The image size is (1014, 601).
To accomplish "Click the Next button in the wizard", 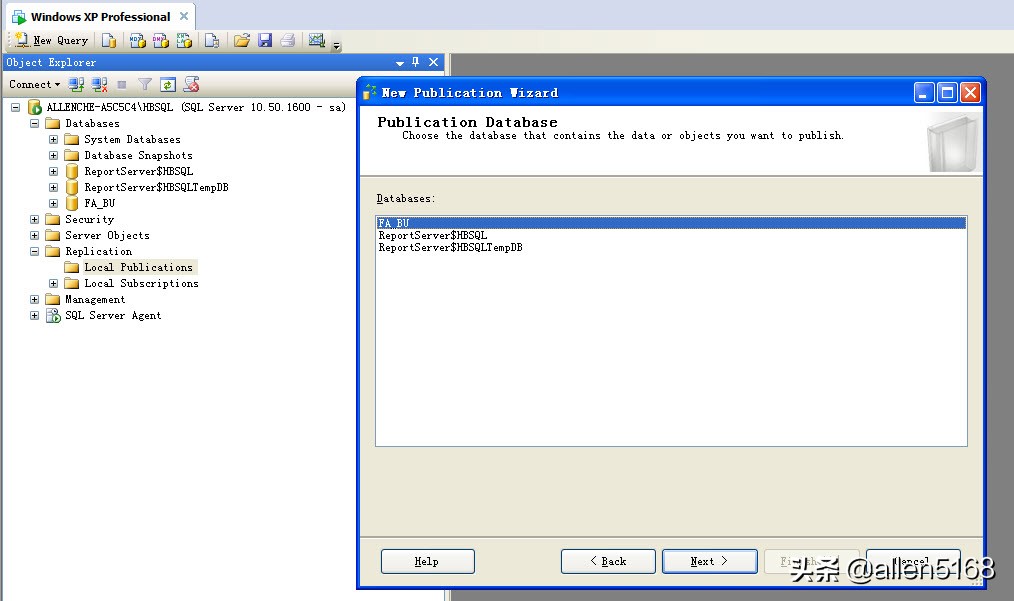I will 709,561.
